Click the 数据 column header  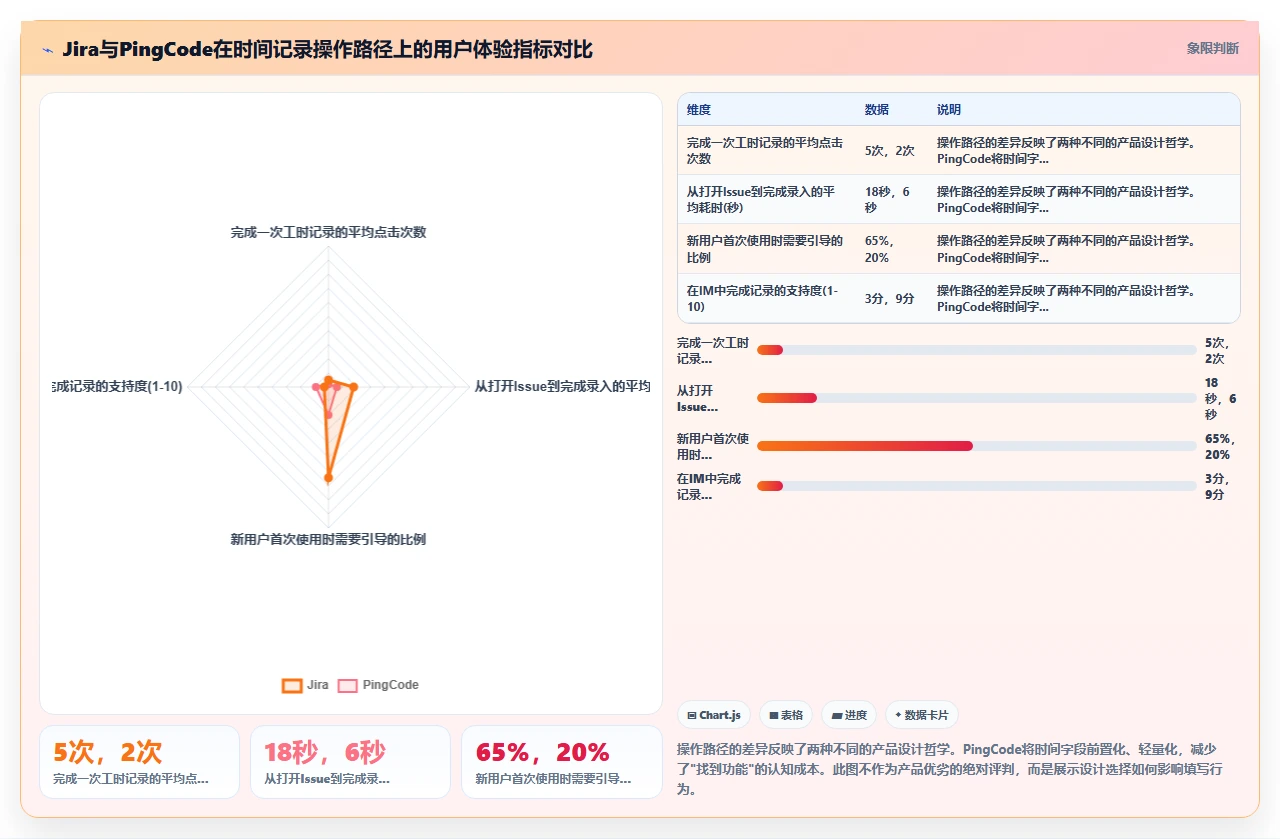click(x=877, y=110)
